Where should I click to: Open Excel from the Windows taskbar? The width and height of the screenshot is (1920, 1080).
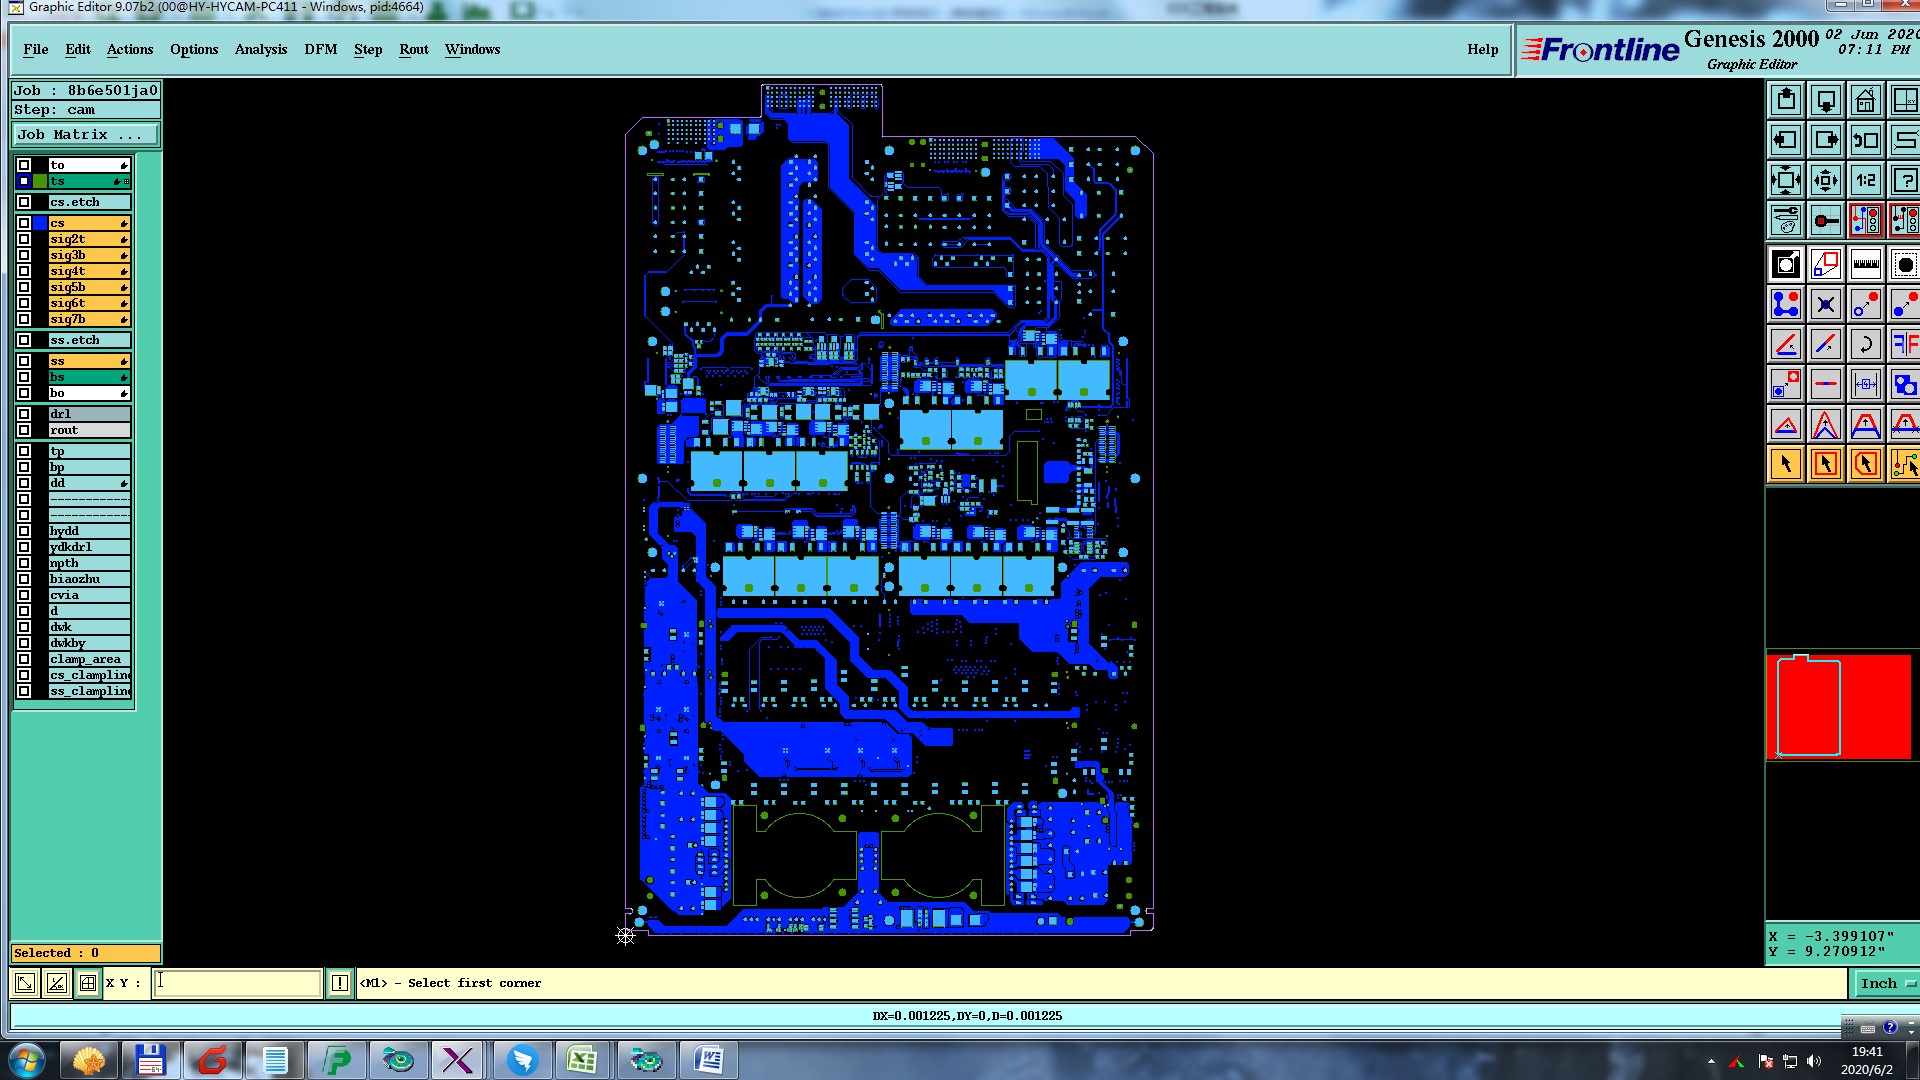point(582,1060)
